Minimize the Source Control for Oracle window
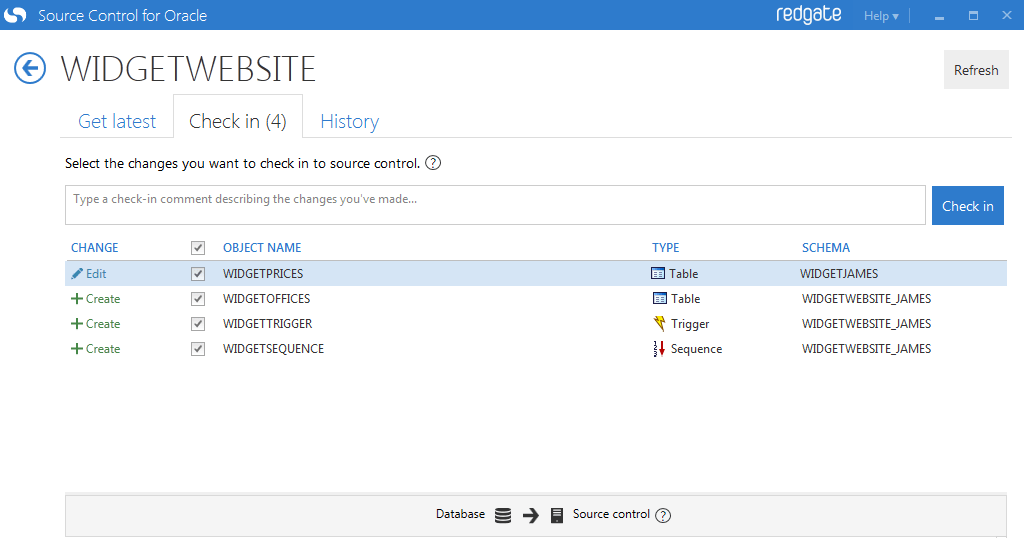Image resolution: width=1024 pixels, height=538 pixels. click(x=939, y=16)
